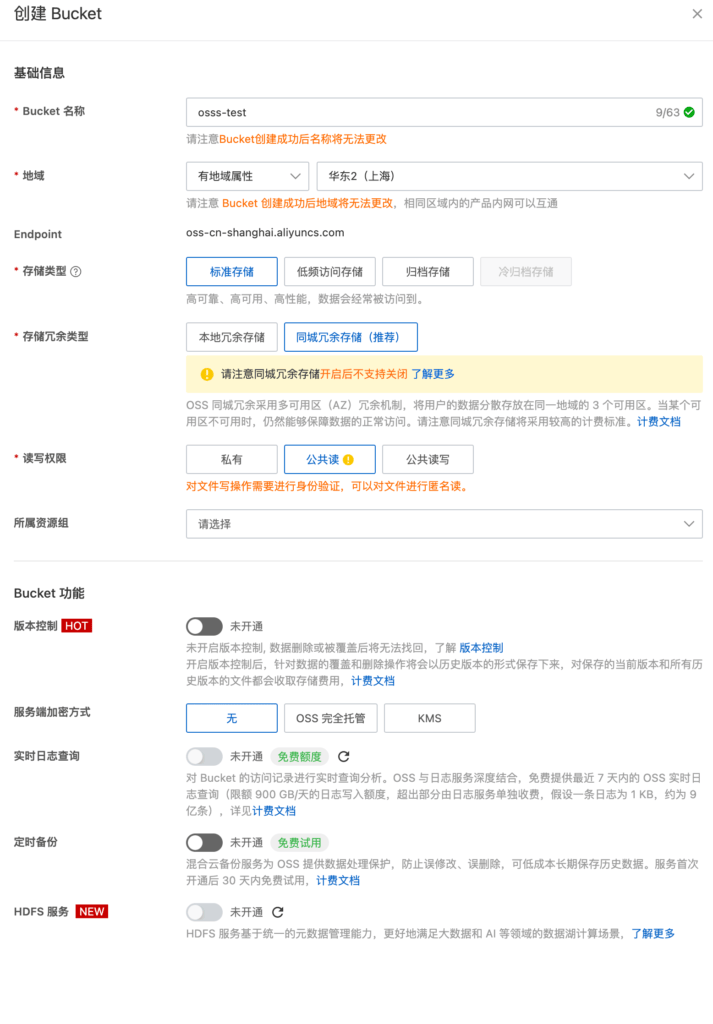Choose 本地冗余存储 redundancy option
The height and width of the screenshot is (1024, 713).
pyautogui.click(x=232, y=337)
